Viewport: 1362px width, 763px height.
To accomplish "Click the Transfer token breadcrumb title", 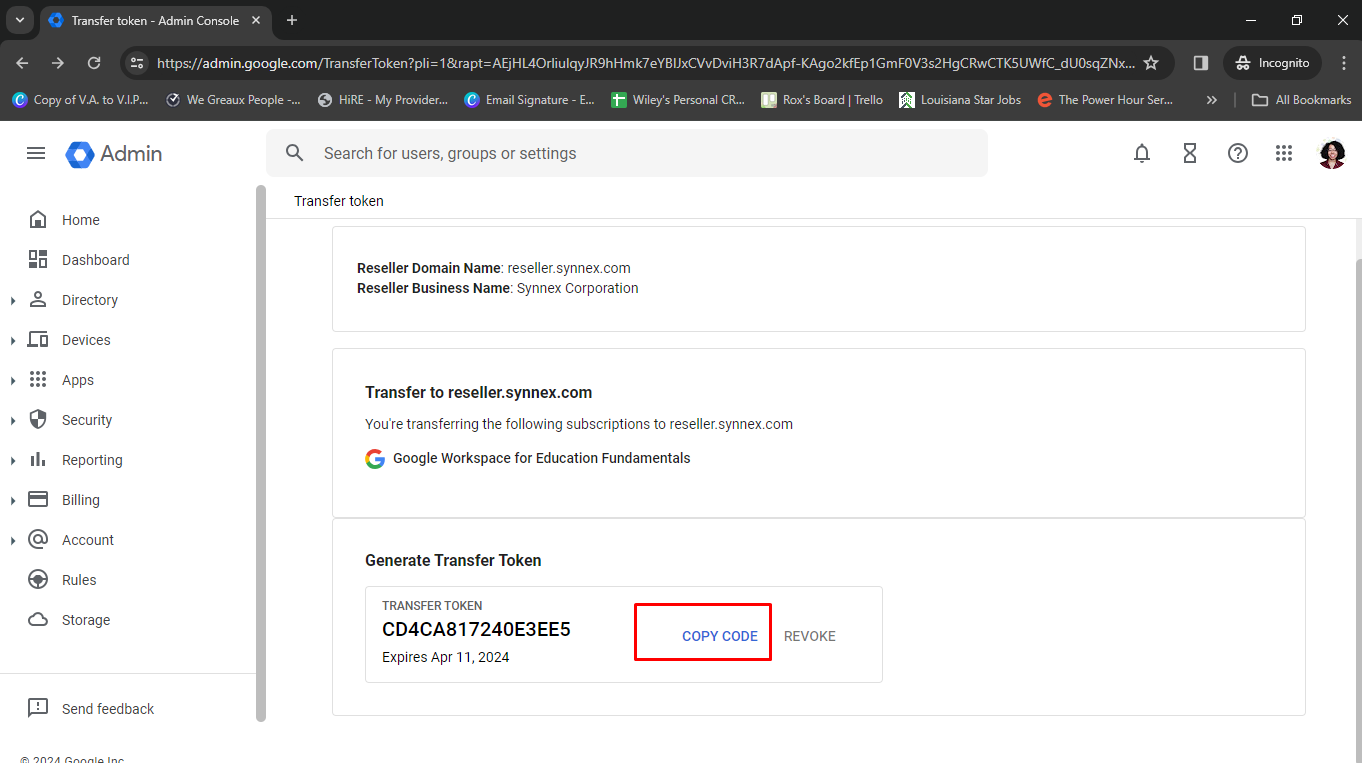I will (339, 201).
